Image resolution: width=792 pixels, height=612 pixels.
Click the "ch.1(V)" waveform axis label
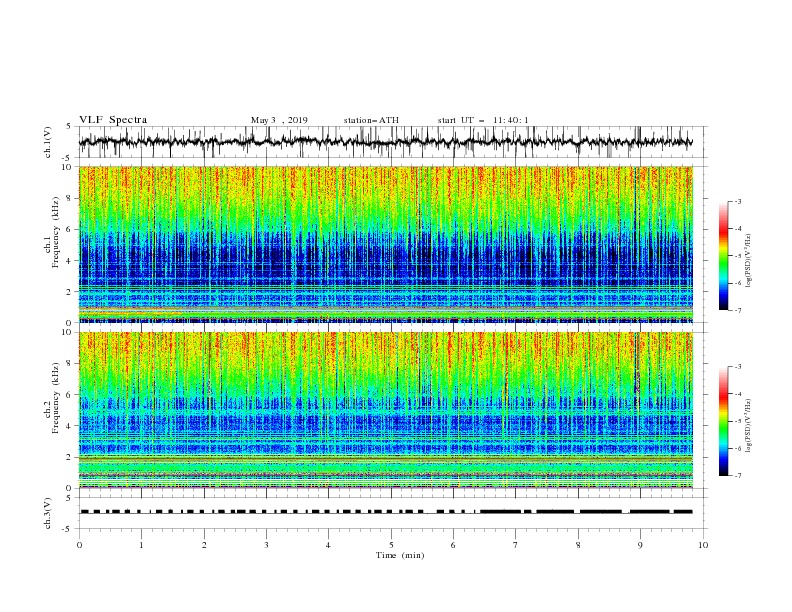point(48,142)
